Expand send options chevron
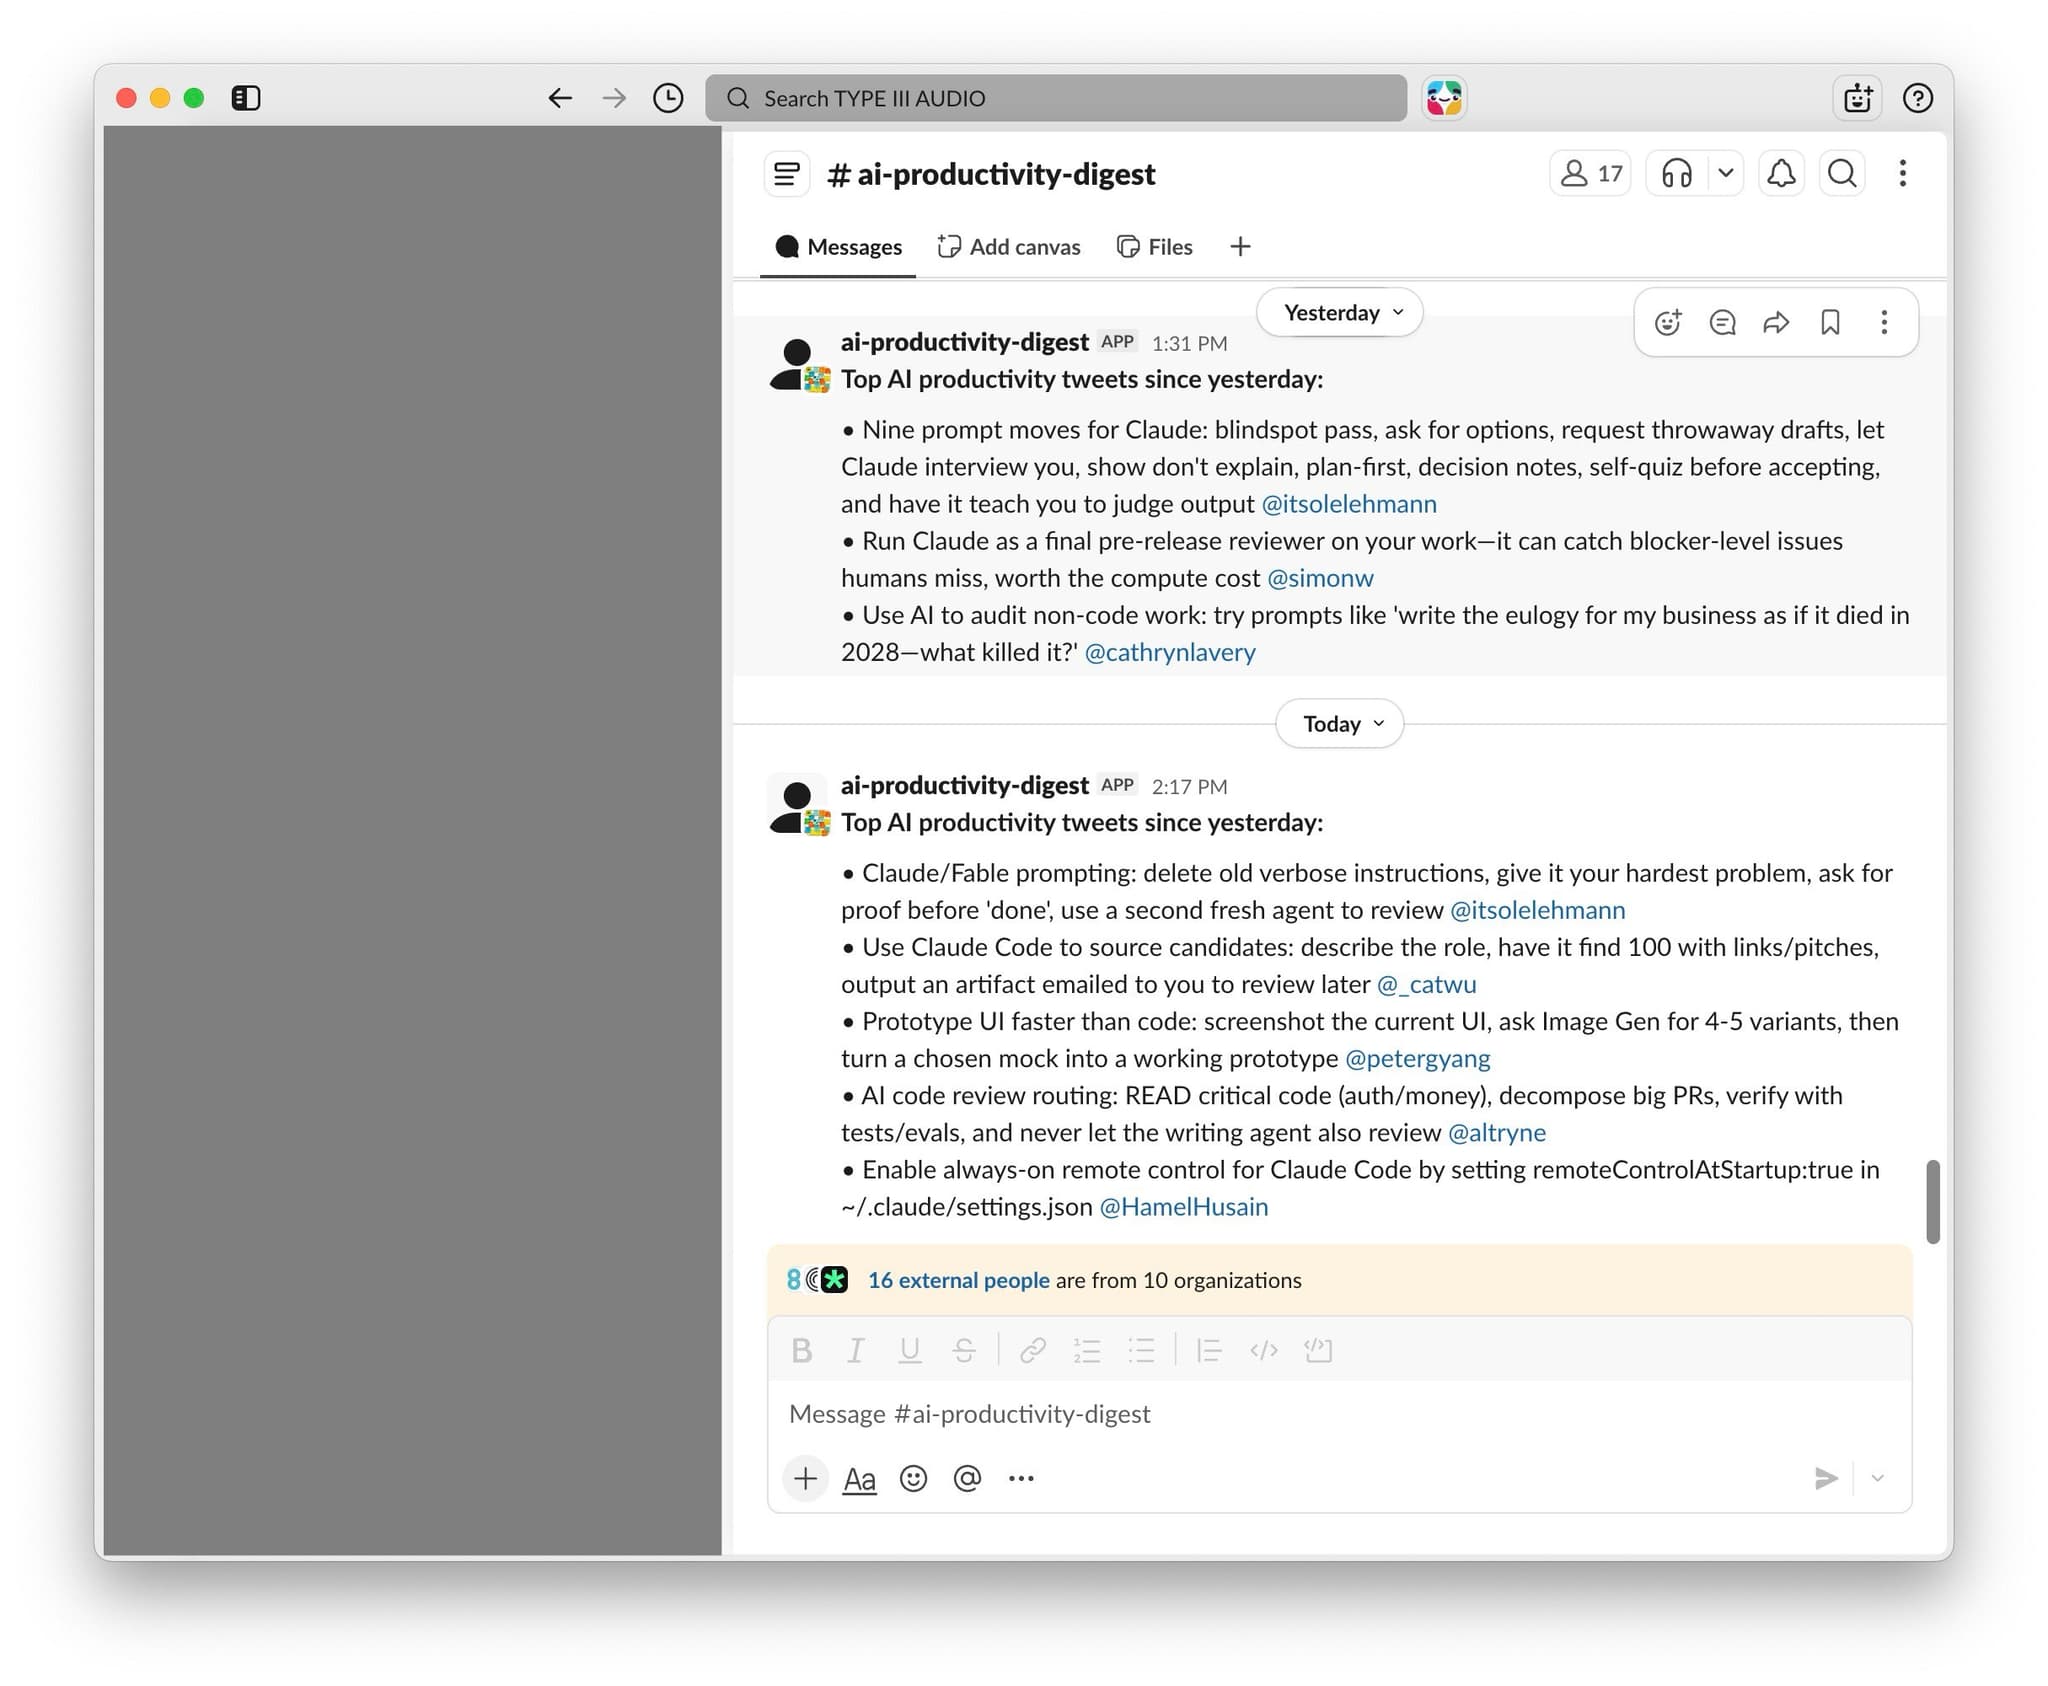 pos(1877,1478)
